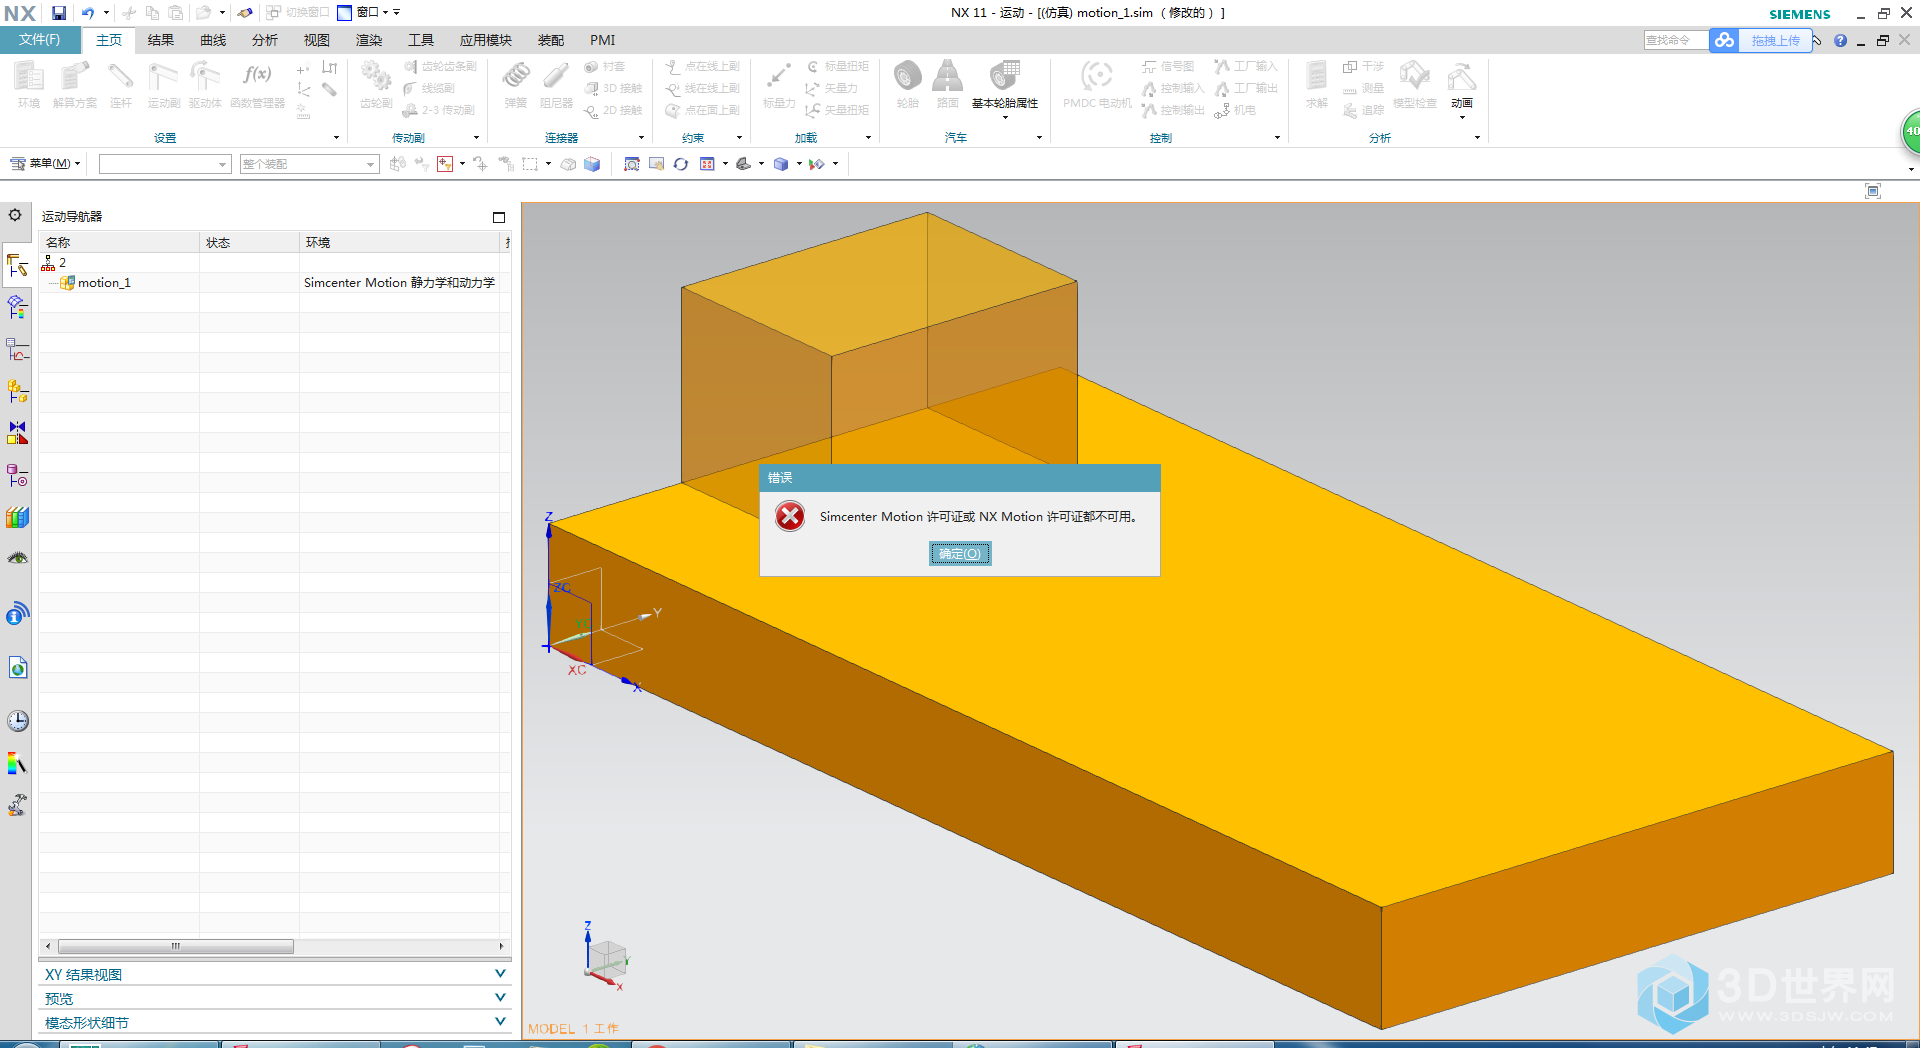Image resolution: width=1920 pixels, height=1048 pixels.
Task: Open the 菜单(M) dropdown menu
Action: pos(46,164)
